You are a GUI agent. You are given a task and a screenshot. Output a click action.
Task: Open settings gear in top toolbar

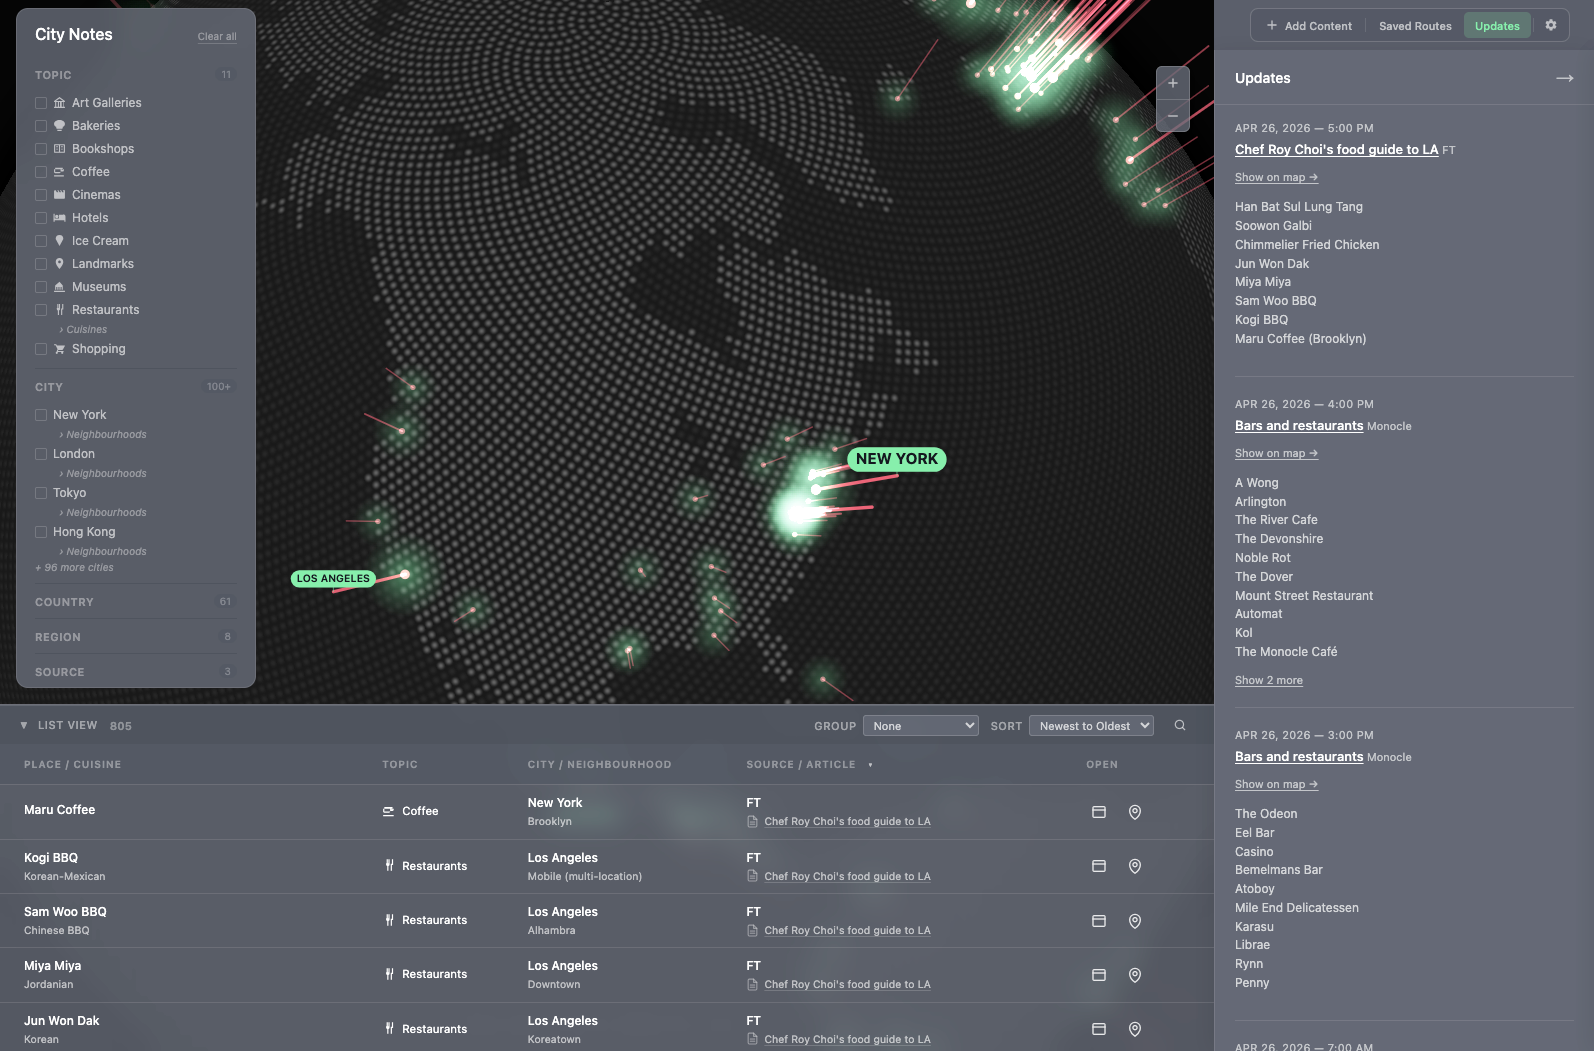pos(1550,26)
